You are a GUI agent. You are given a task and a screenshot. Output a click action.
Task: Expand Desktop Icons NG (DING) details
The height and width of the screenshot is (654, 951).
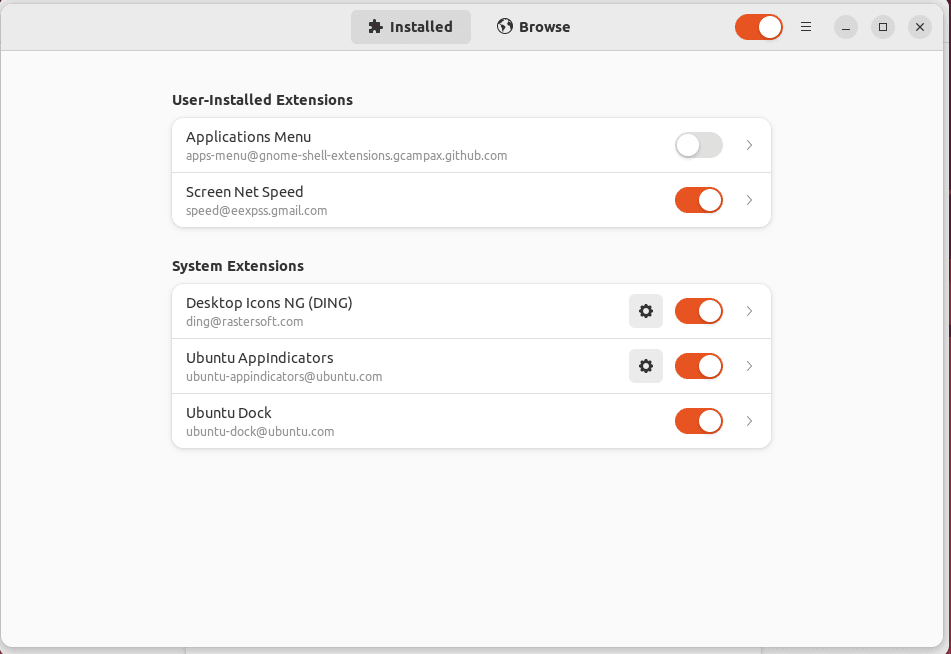(749, 311)
